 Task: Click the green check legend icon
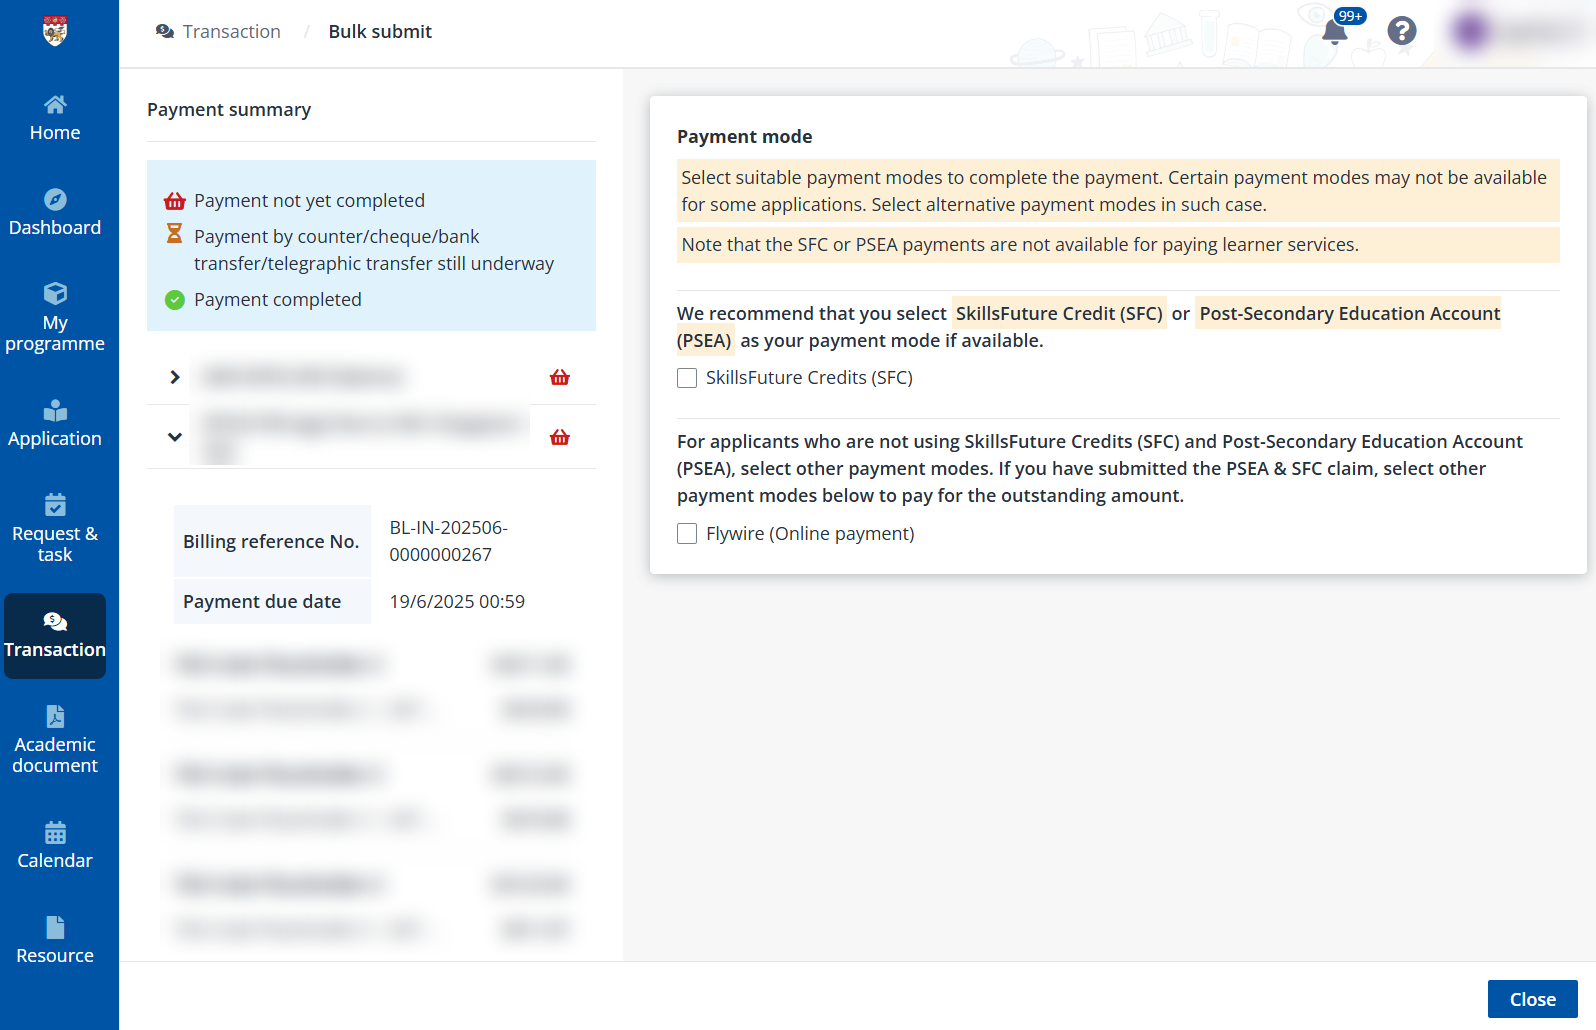pyautogui.click(x=175, y=300)
